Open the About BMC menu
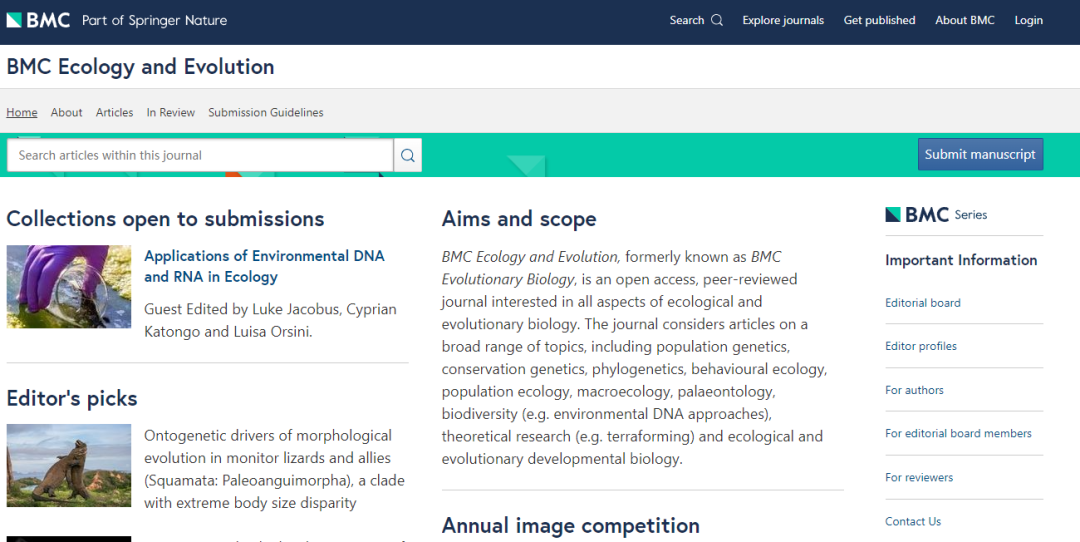Screen dimensions: 1080x542 [964, 20]
